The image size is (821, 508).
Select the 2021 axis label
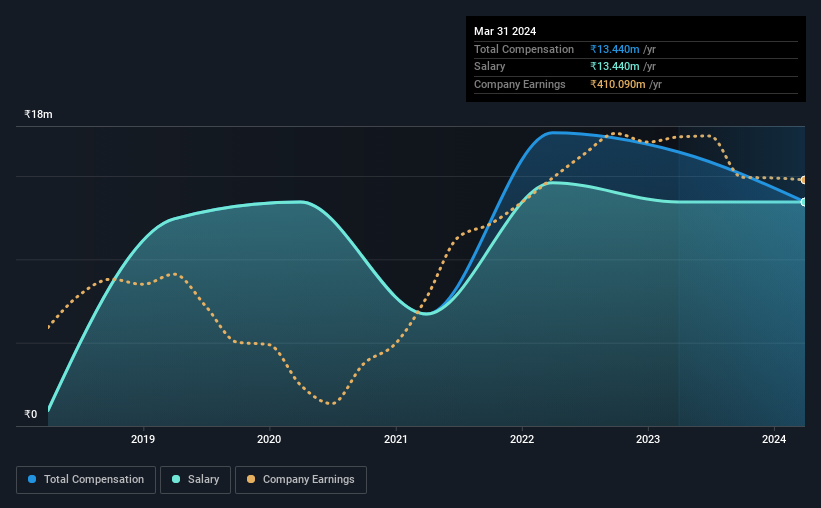[395, 439]
